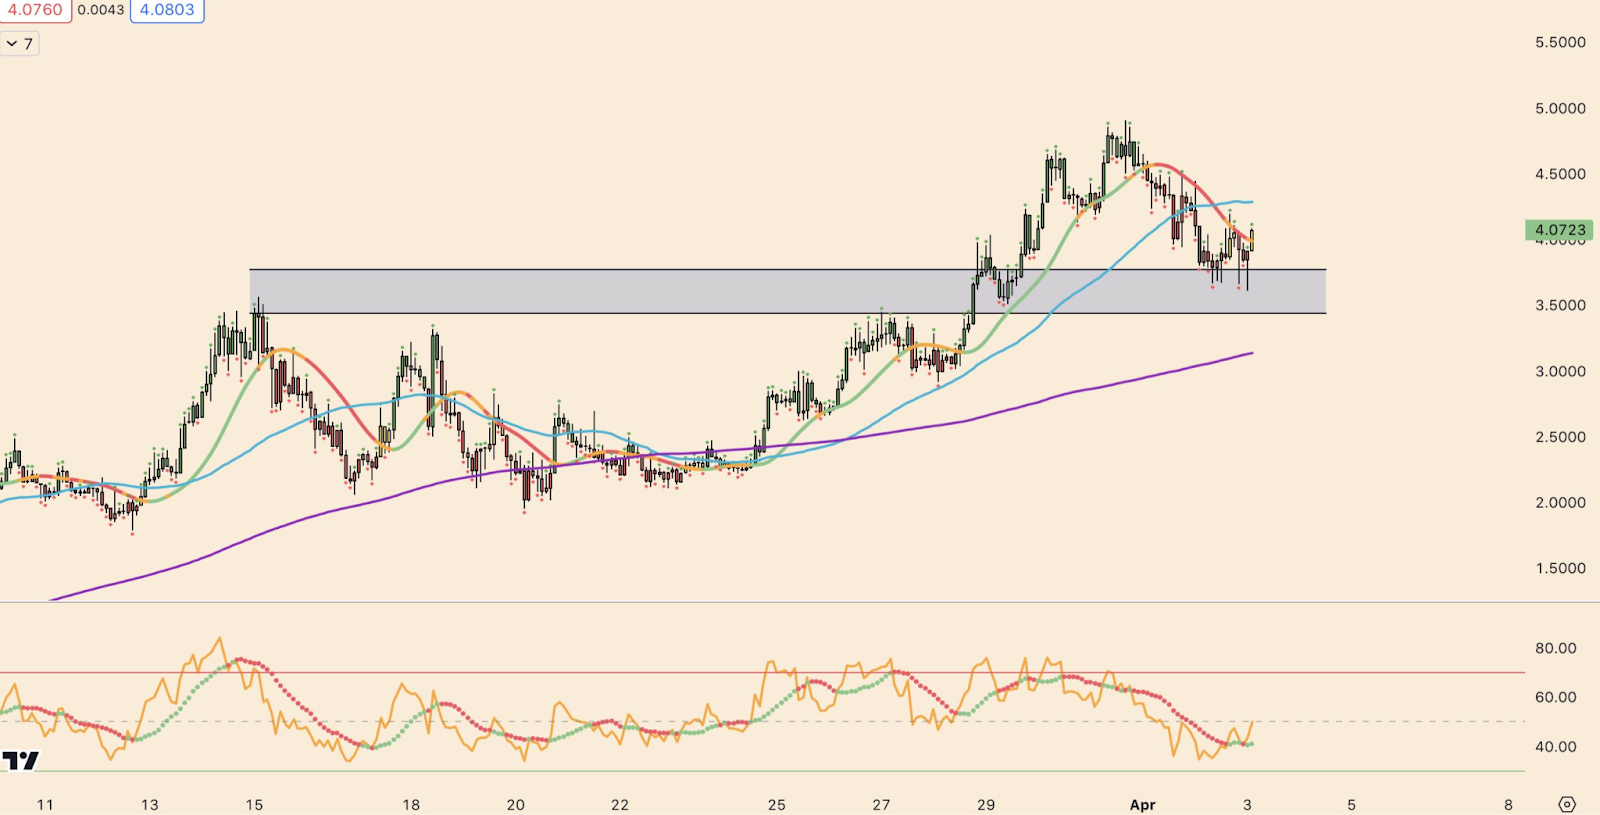Expand the collapsed indicator legend showing 7
This screenshot has height=815, width=1600.
pos(20,44)
